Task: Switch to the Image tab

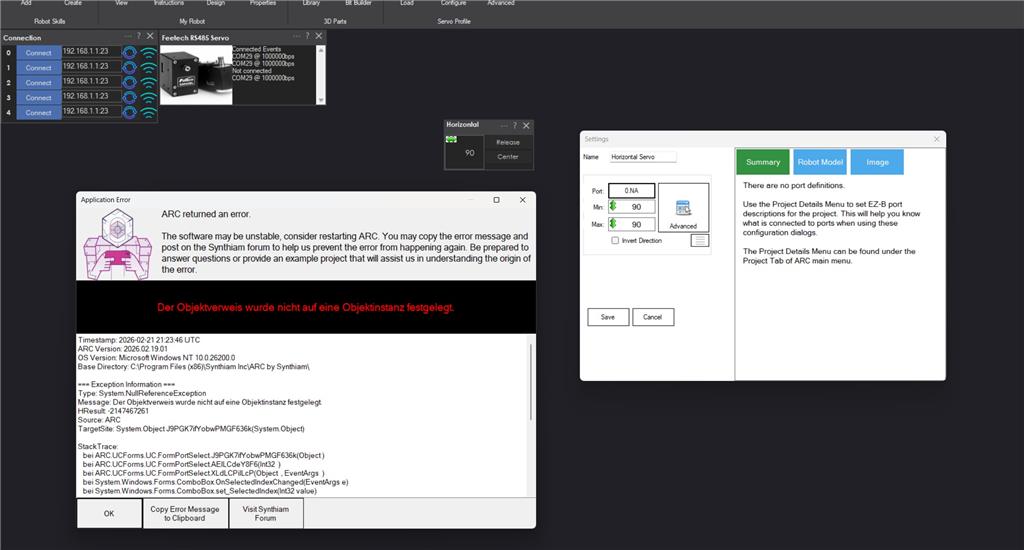Action: pyautogui.click(x=876, y=162)
